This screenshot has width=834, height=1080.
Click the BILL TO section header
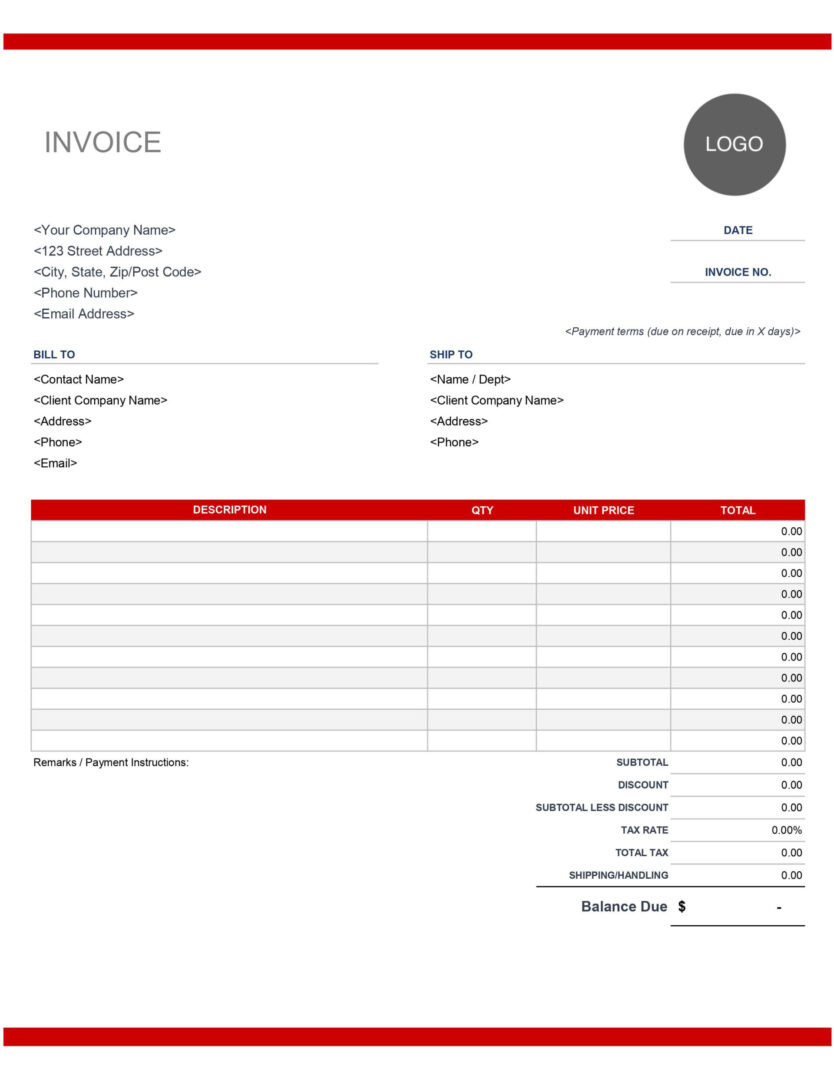(x=51, y=354)
